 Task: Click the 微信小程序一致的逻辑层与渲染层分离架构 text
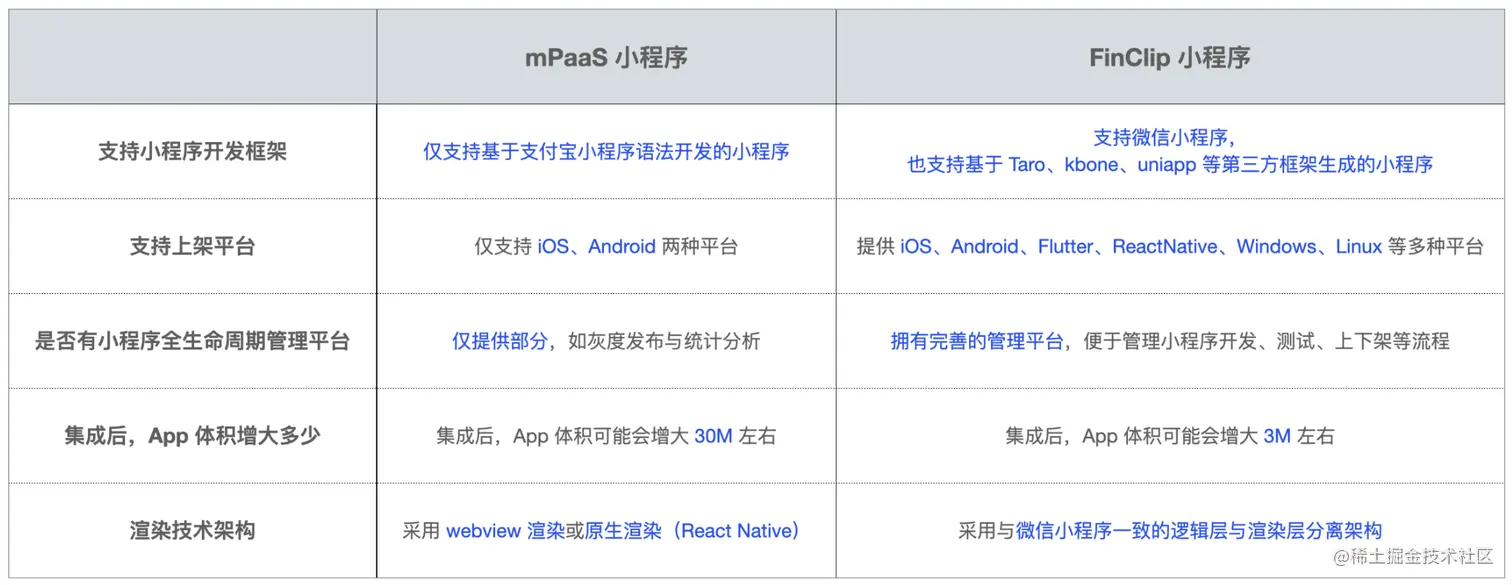[1199, 531]
